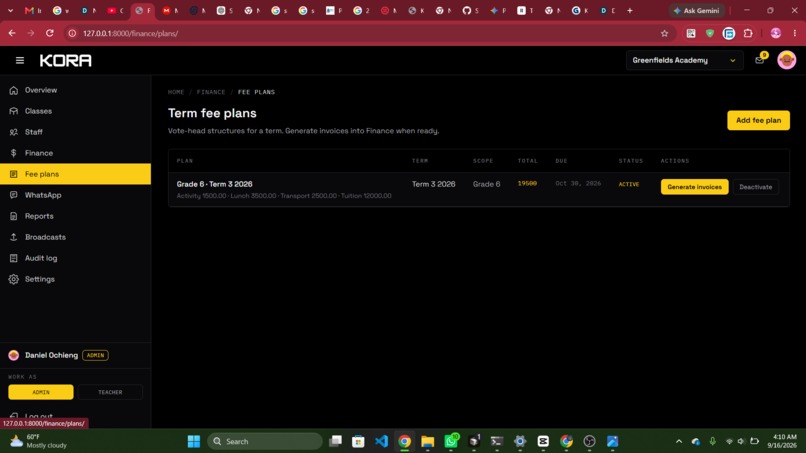Image resolution: width=806 pixels, height=453 pixels.
Task: Open VS Code from taskbar
Action: tap(381, 441)
